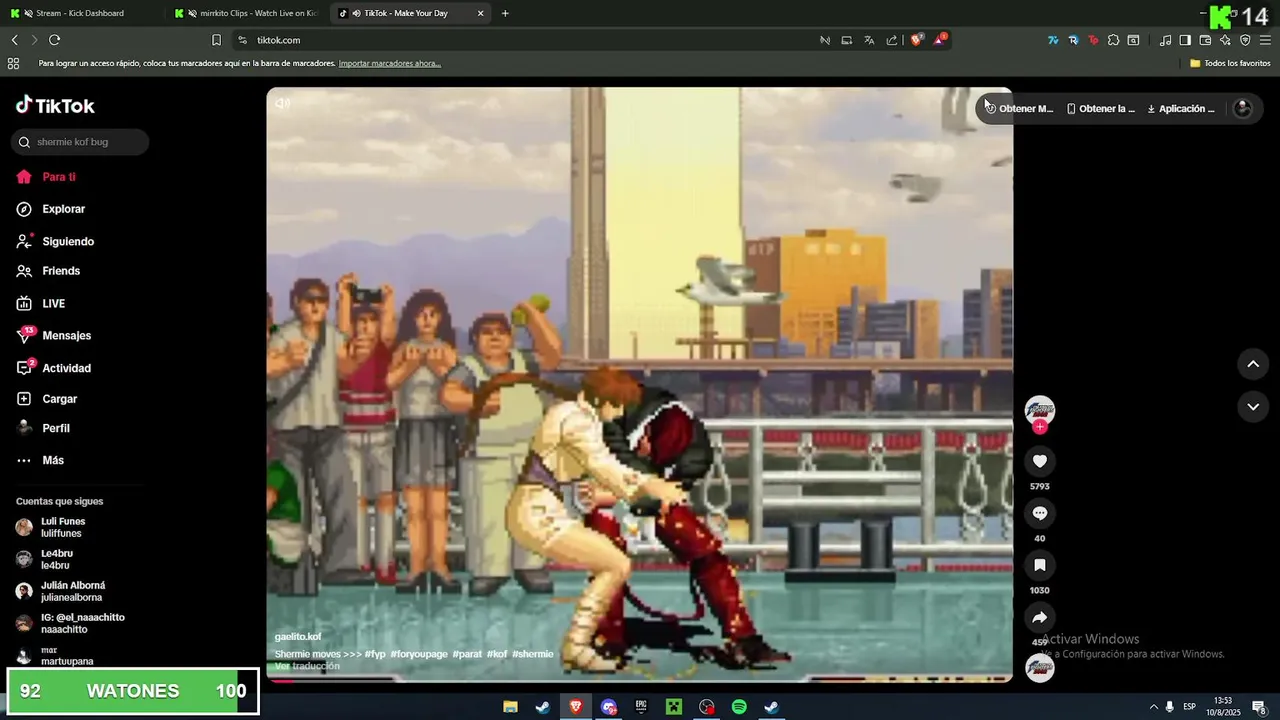Show hidden system tray icons
Viewport: 1280px width, 720px height.
(x=1153, y=707)
